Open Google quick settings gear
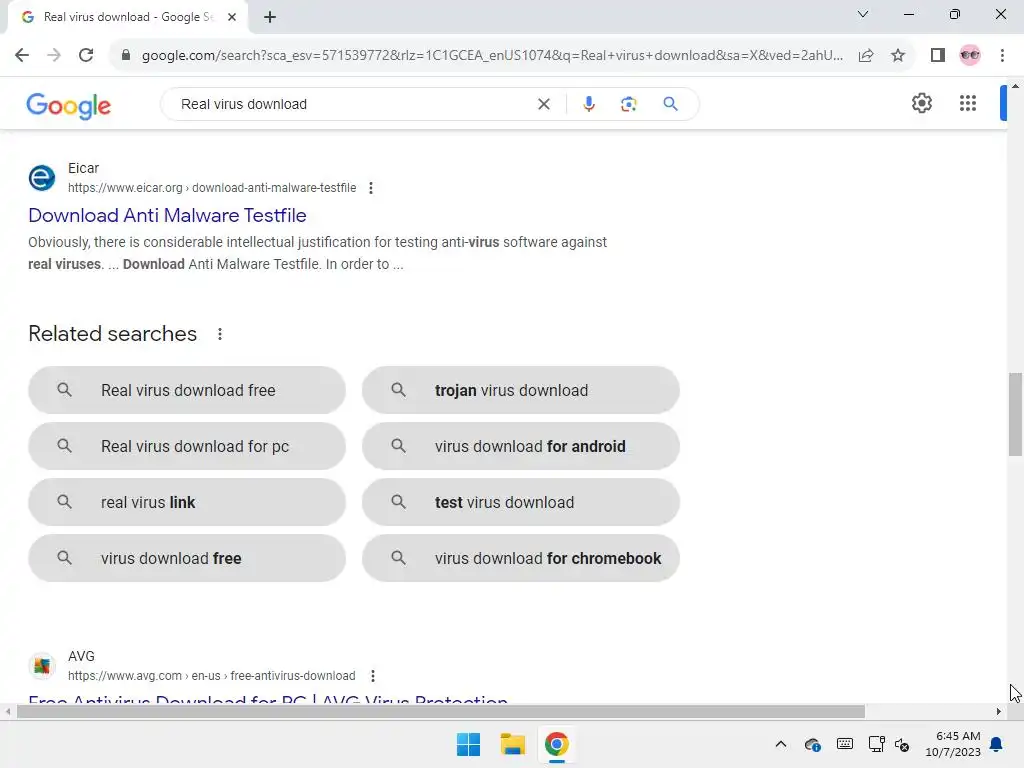This screenshot has height=768, width=1024. coord(921,103)
